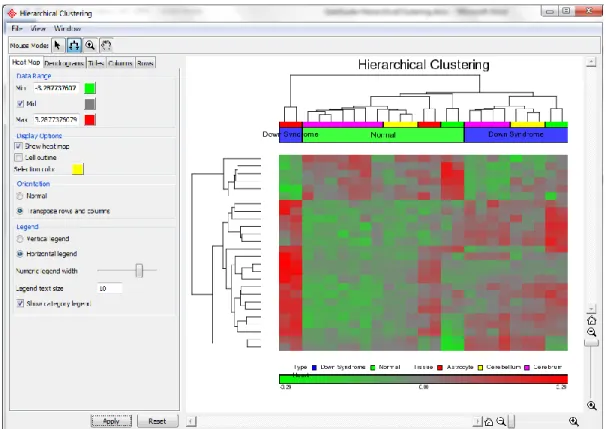Click the green-to-red color legend bar
This screenshot has width=606, height=429.
click(423, 379)
